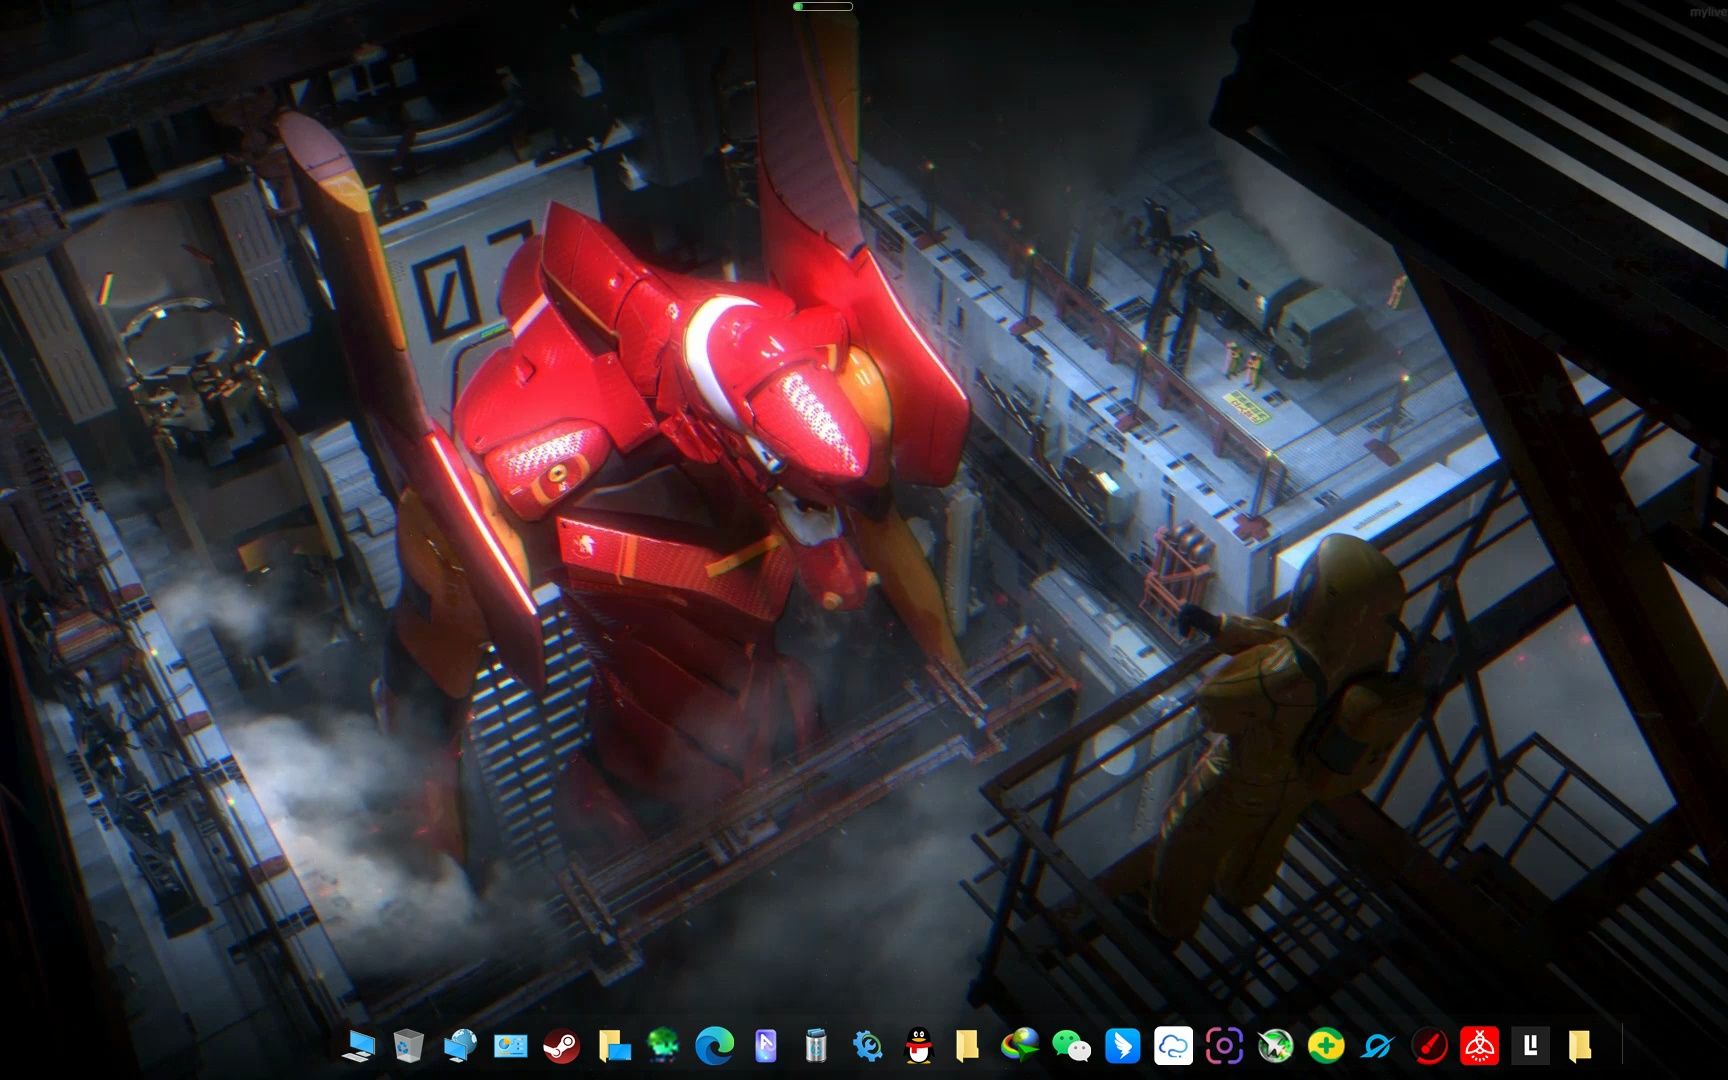Open the red firefly app icon
1728x1080 pixels.
pyautogui.click(x=1479, y=1046)
